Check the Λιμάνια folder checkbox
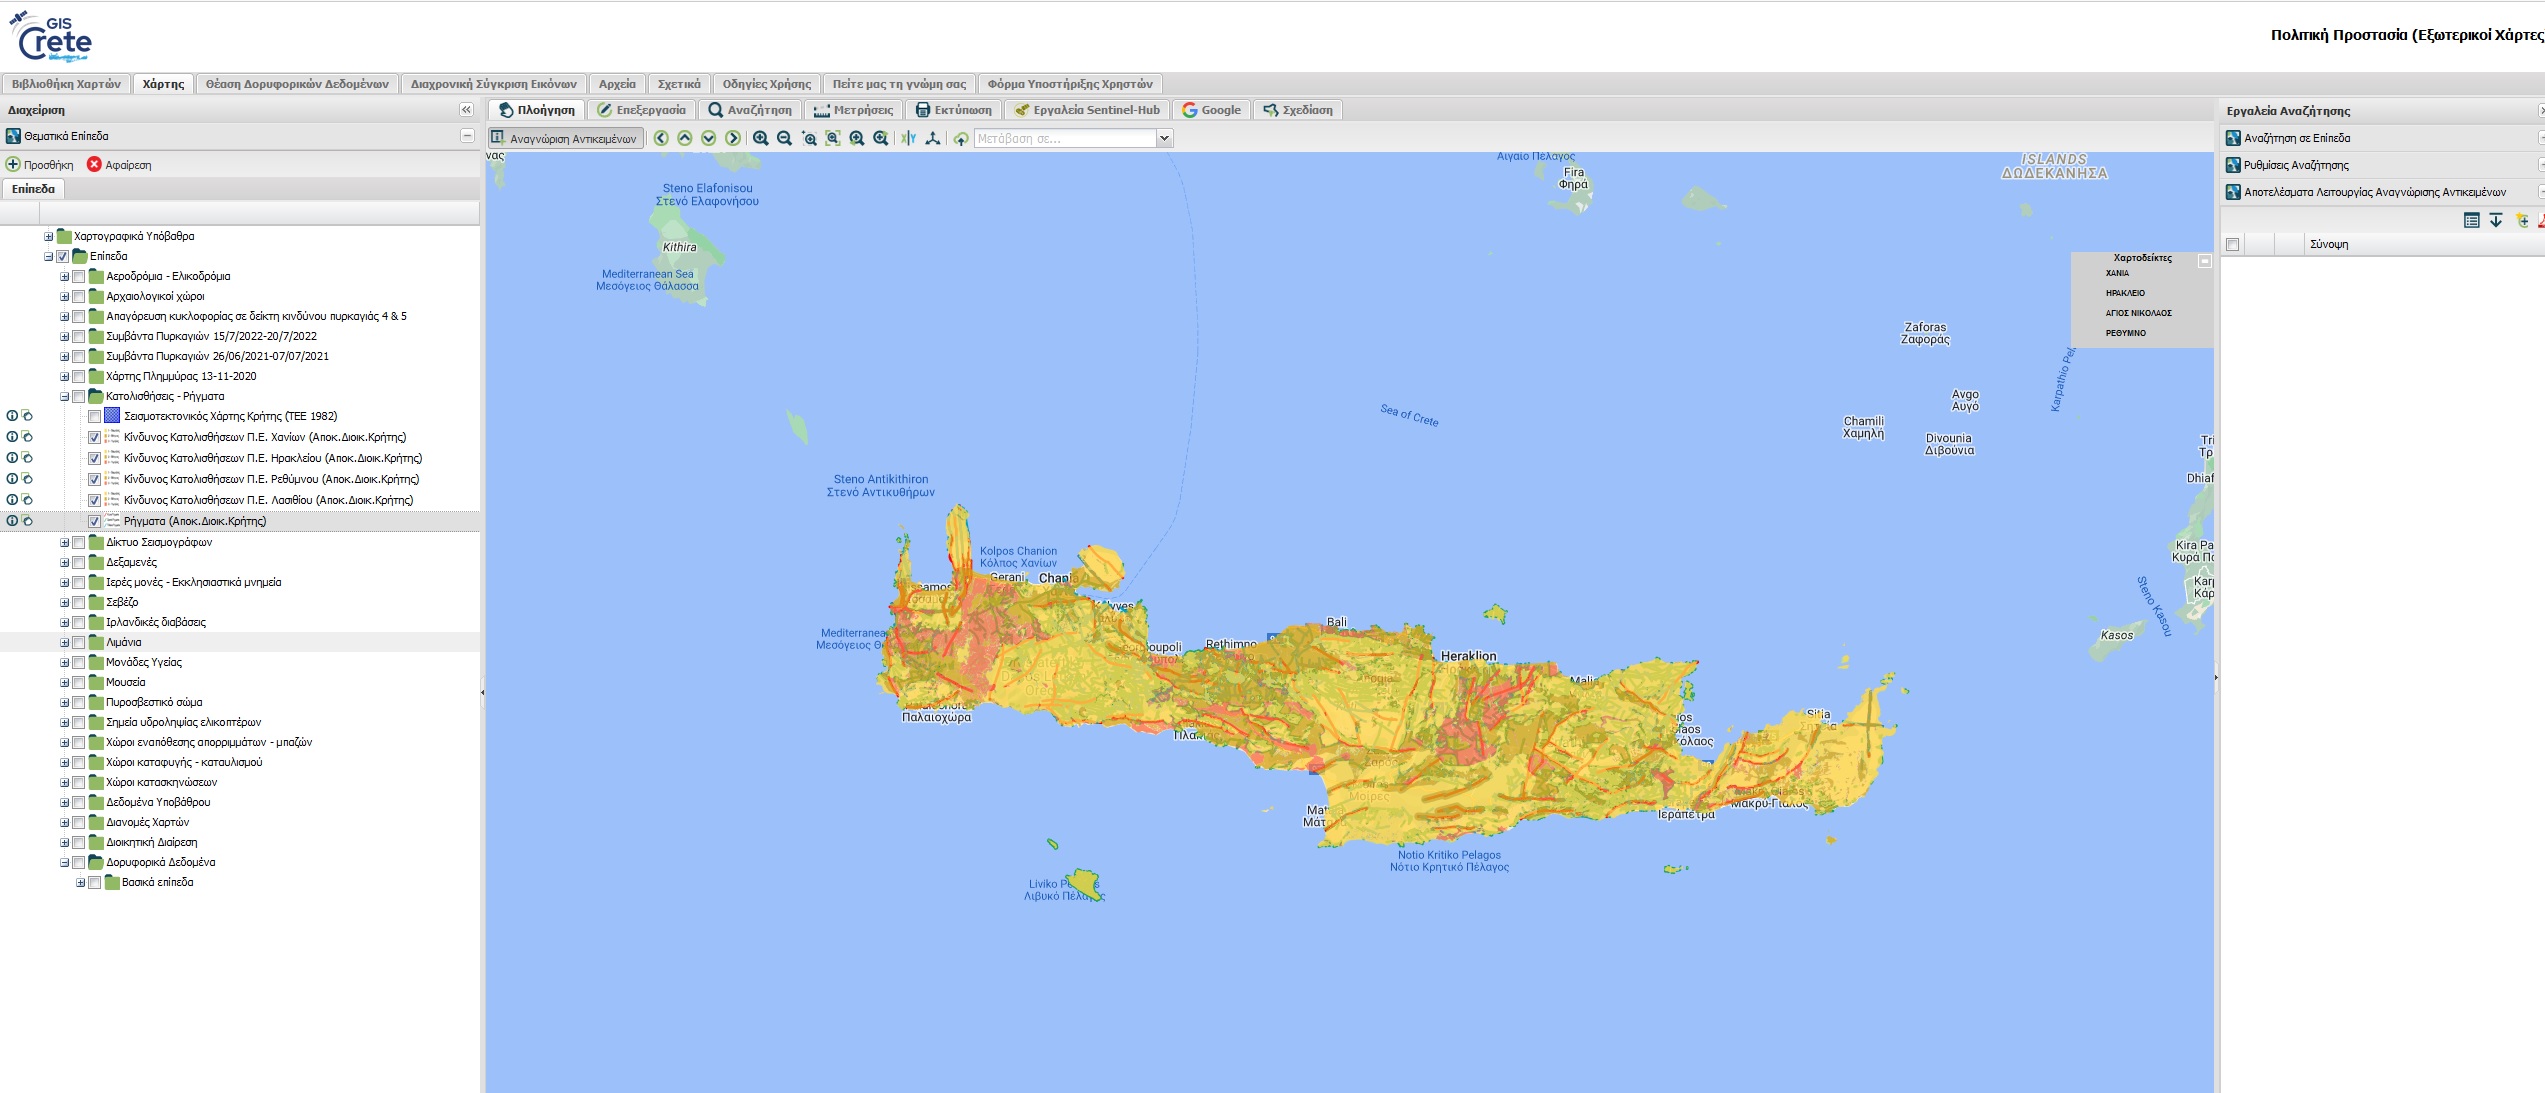Screen dimensions: 2545x1093 coord(78,642)
